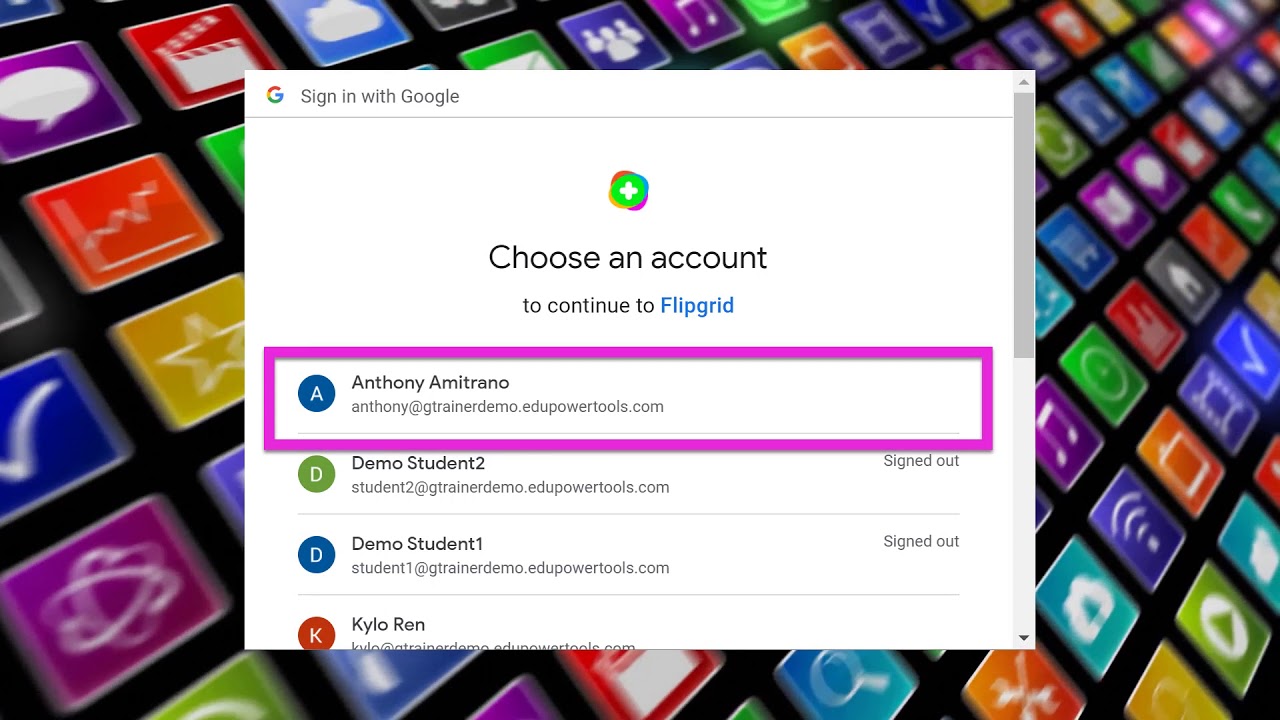Click the 'Sign in with Google' title text

click(380, 96)
